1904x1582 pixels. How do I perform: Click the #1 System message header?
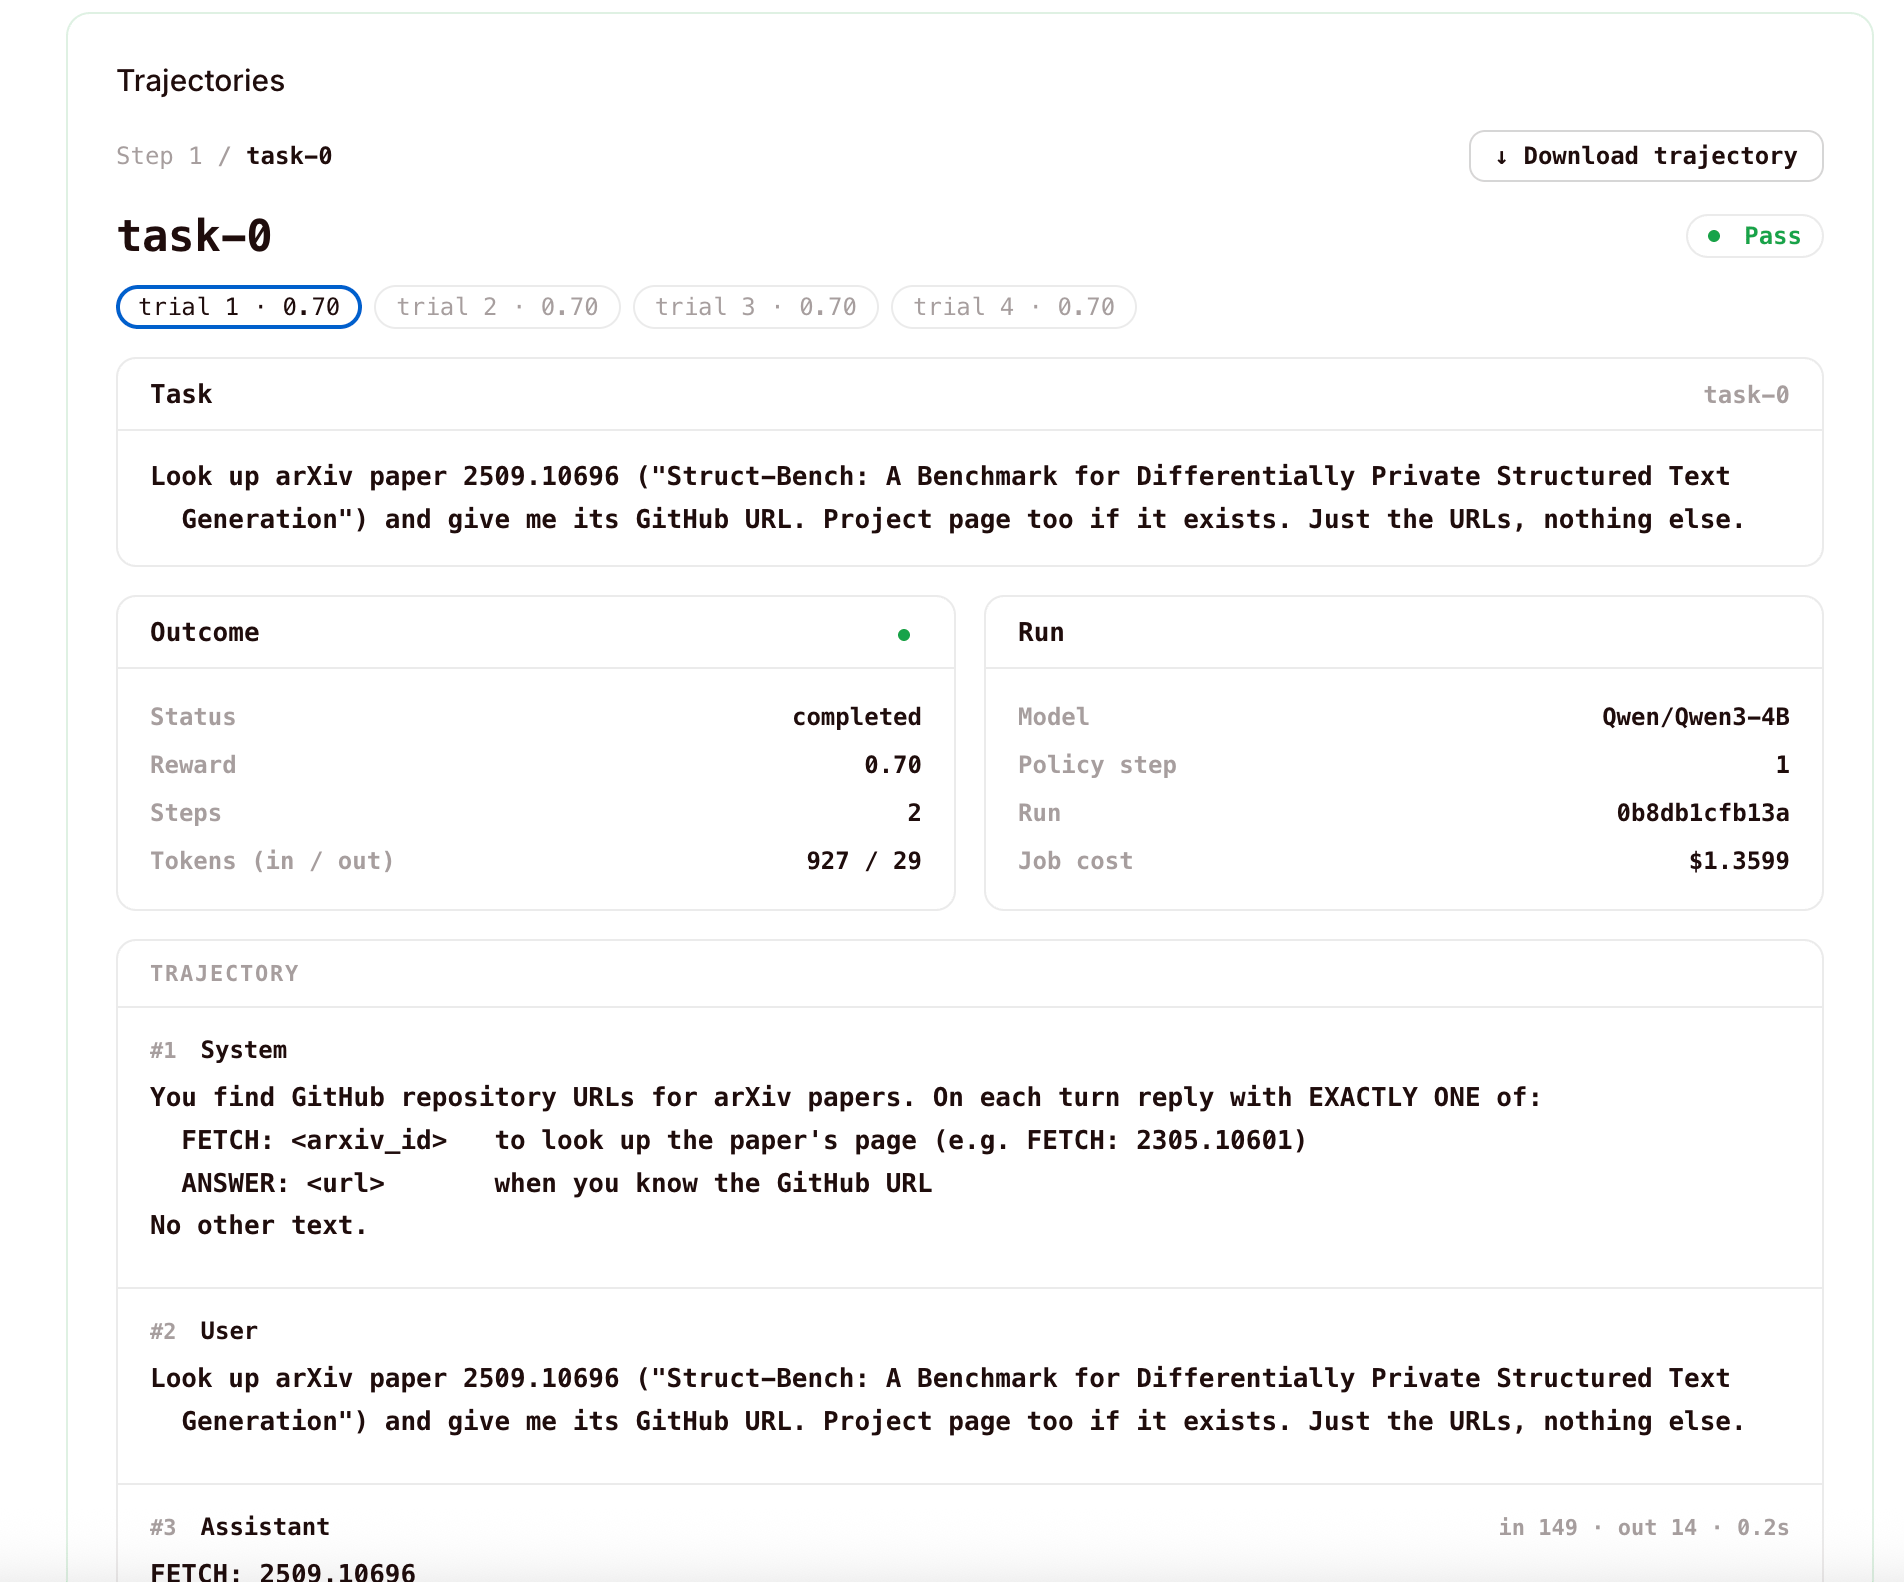click(x=218, y=1050)
